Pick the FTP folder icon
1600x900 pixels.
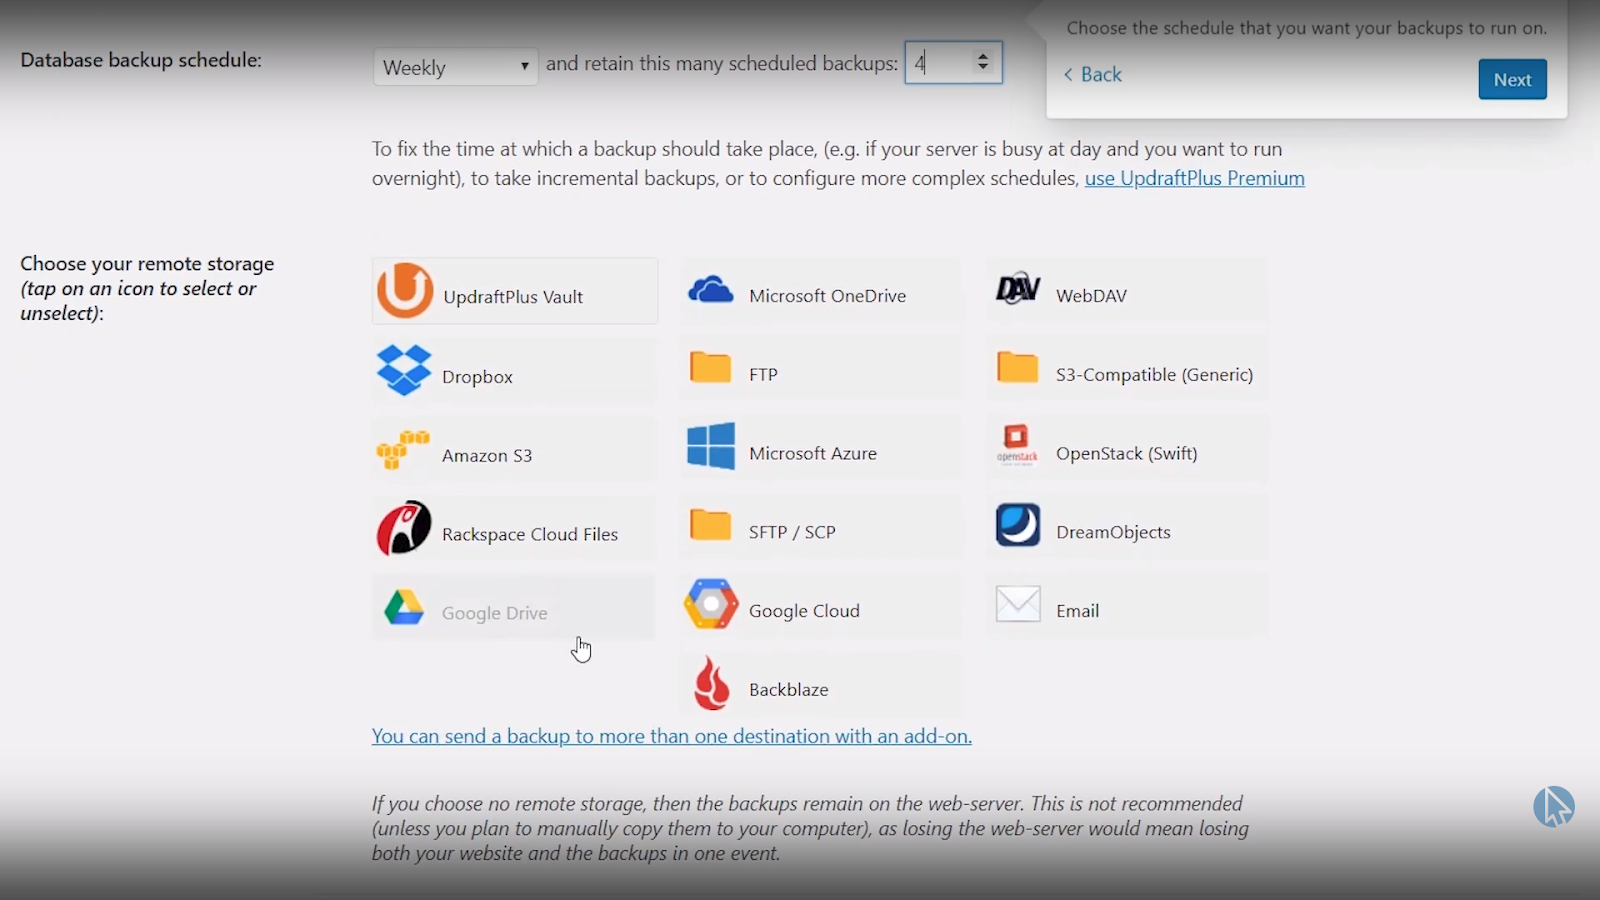(711, 367)
